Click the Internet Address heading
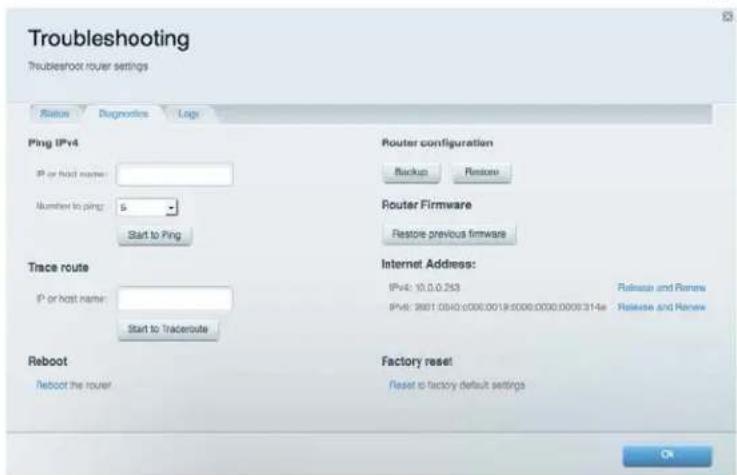This screenshot has height=475, width=737. pos(429,264)
